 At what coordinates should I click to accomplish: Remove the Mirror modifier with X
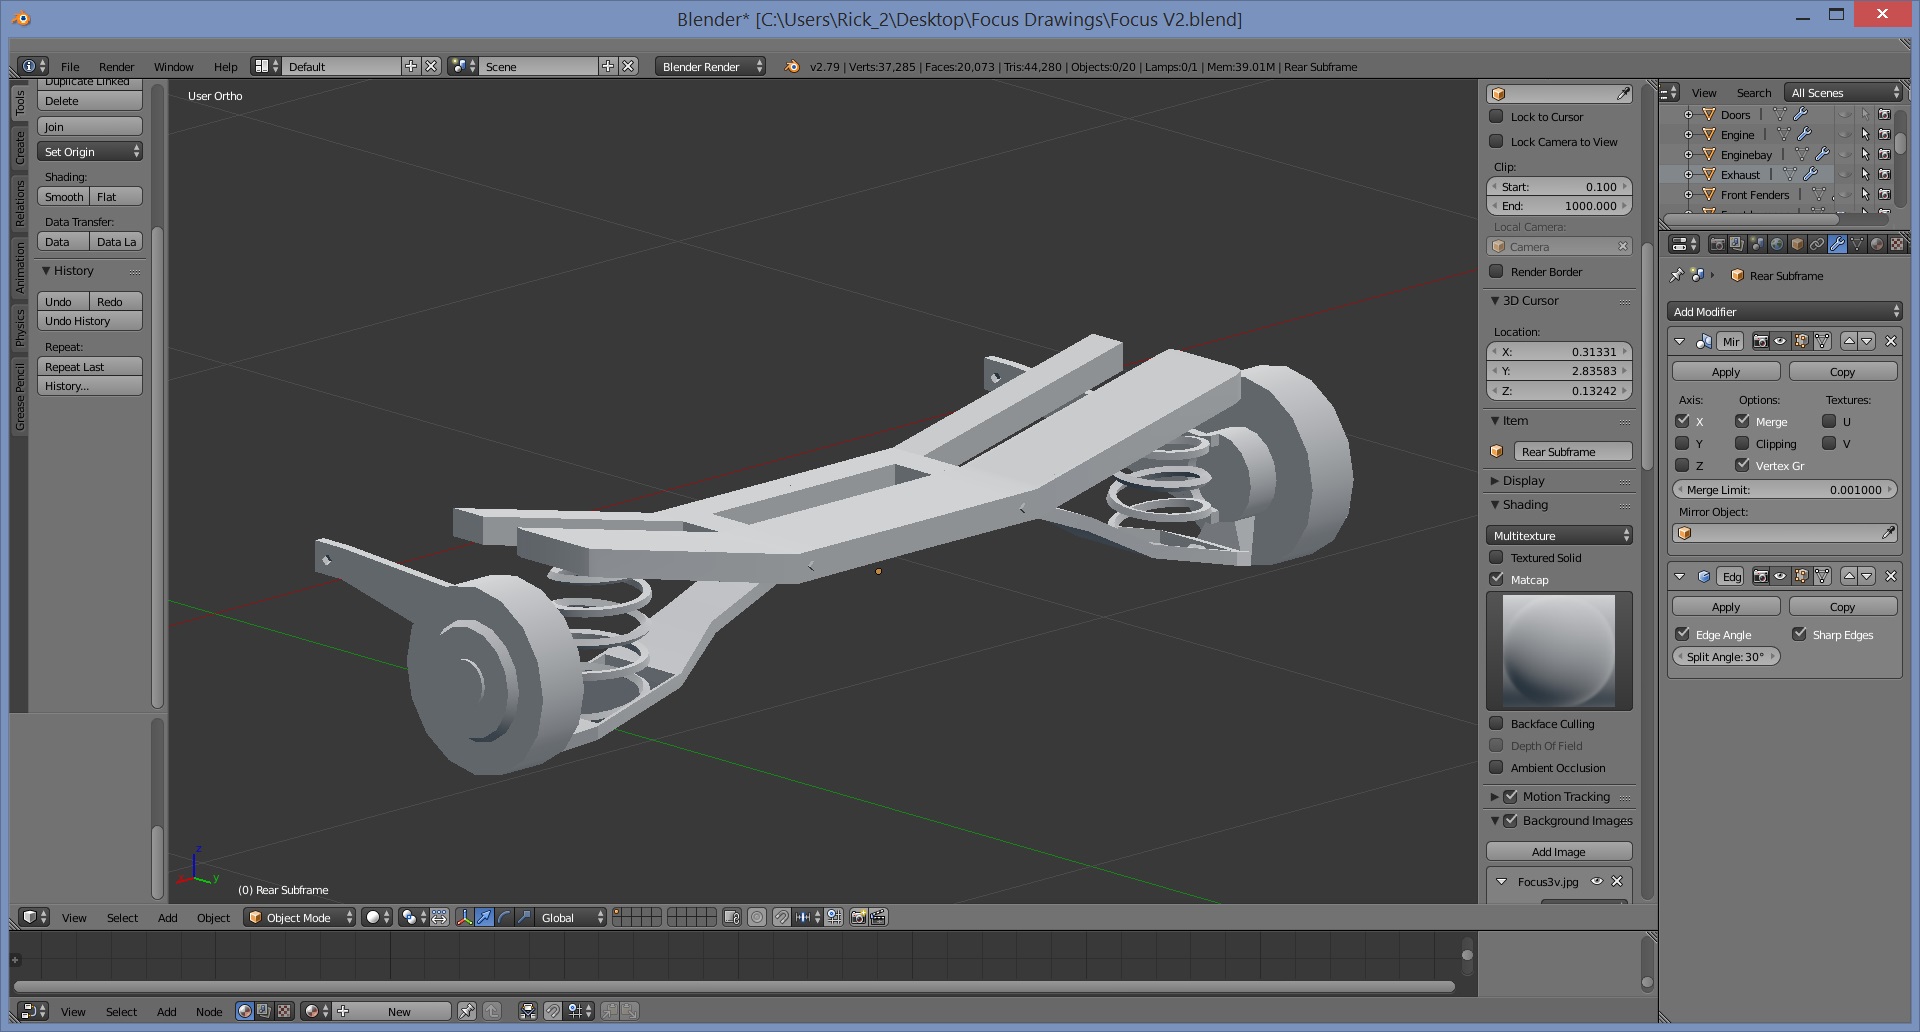1890,341
